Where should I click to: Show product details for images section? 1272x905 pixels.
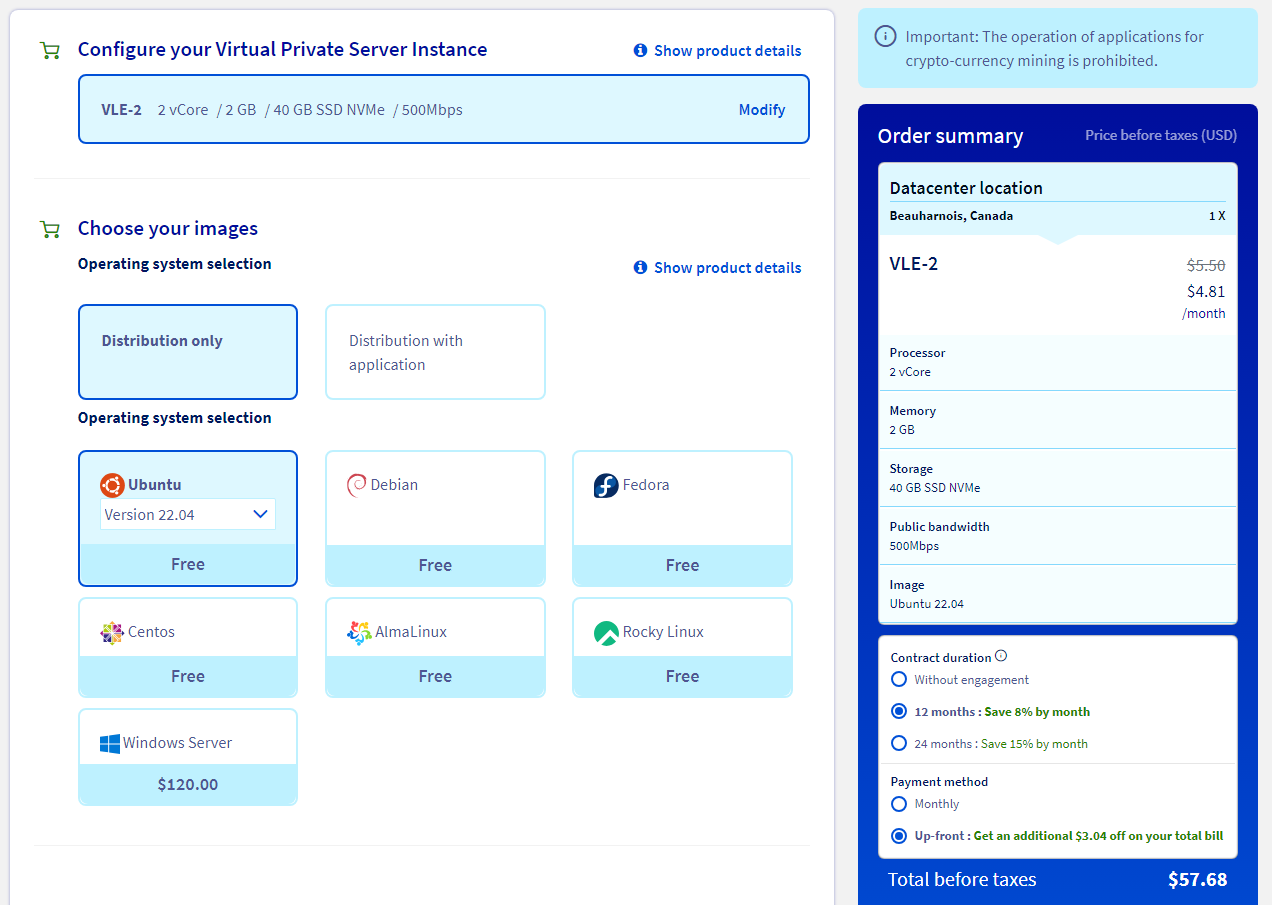pyautogui.click(x=717, y=268)
